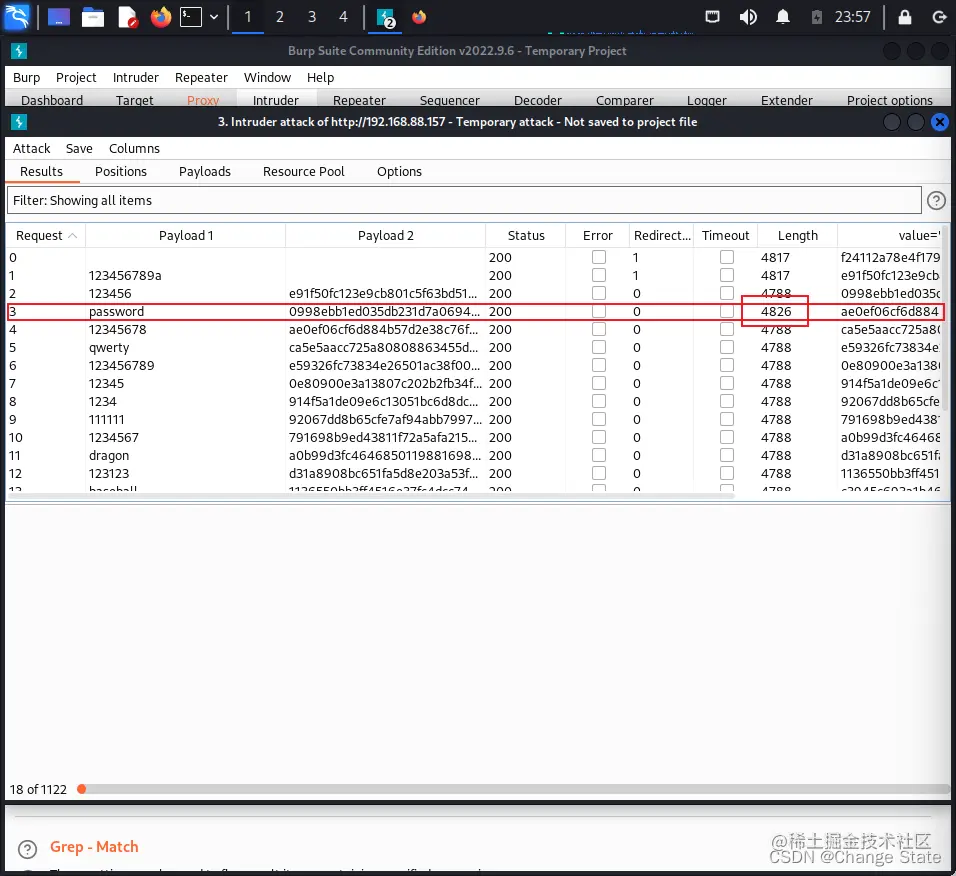Open the display settings tray icon
Viewport: 956px width, 876px height.
tap(712, 16)
